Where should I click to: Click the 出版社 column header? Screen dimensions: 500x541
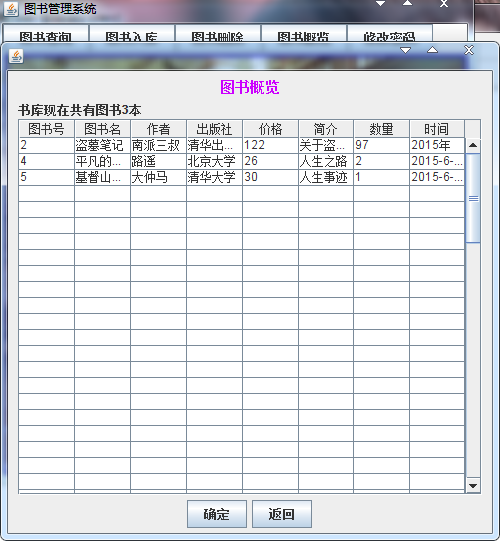point(214,129)
